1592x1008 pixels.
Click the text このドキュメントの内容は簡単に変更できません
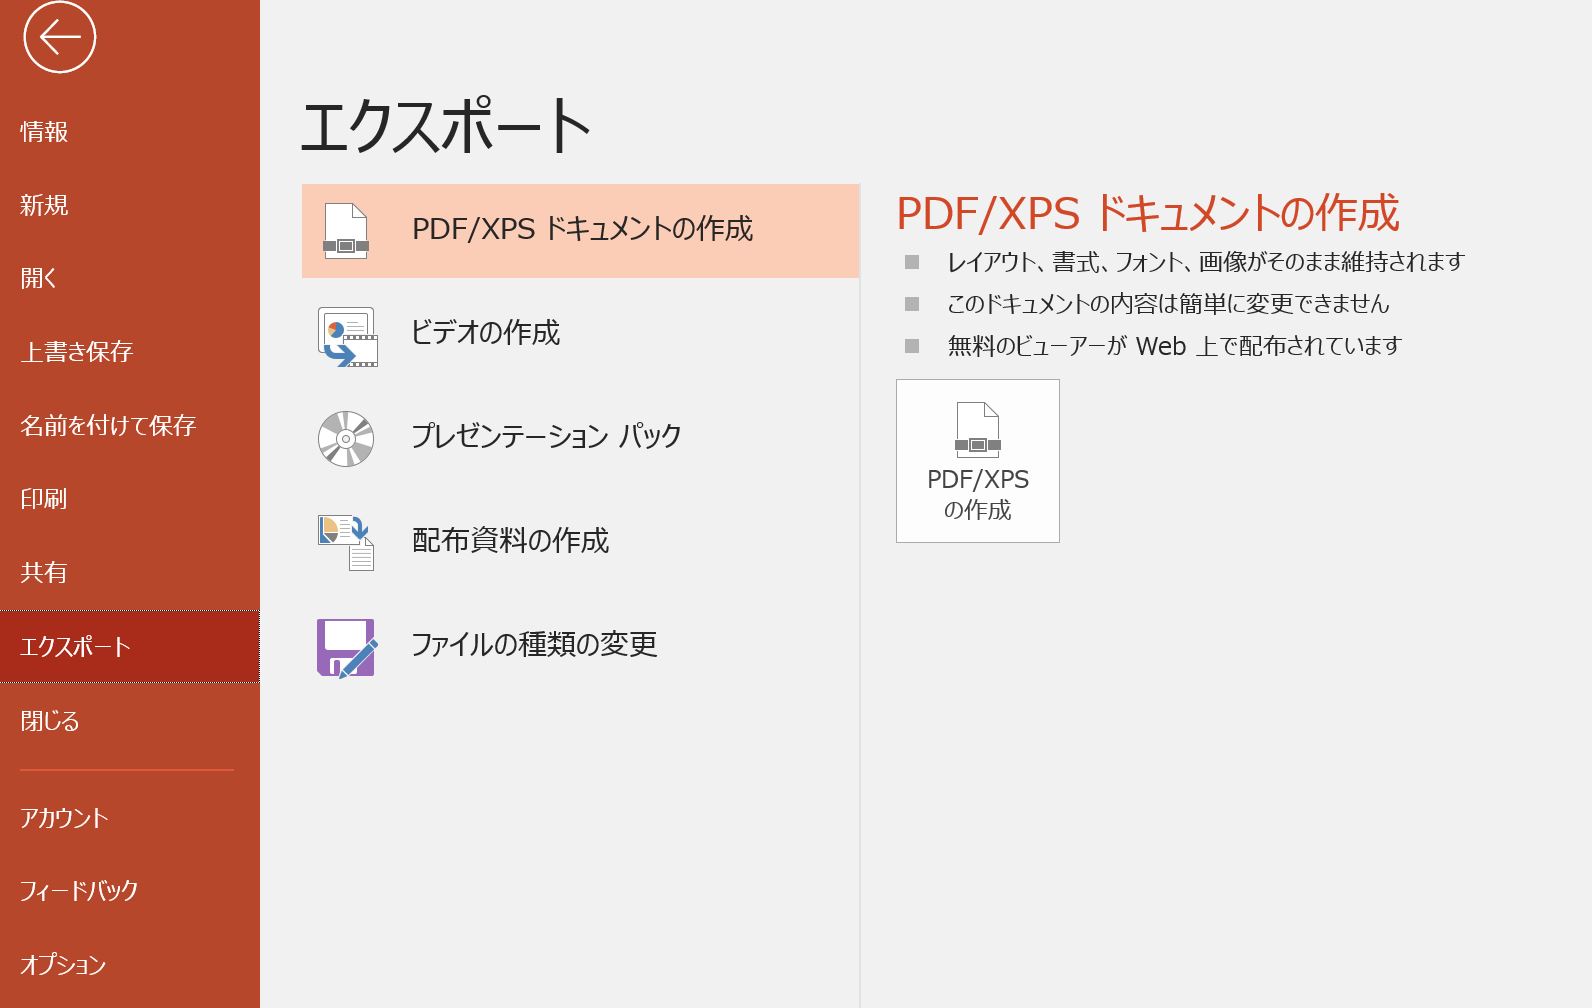1168,304
